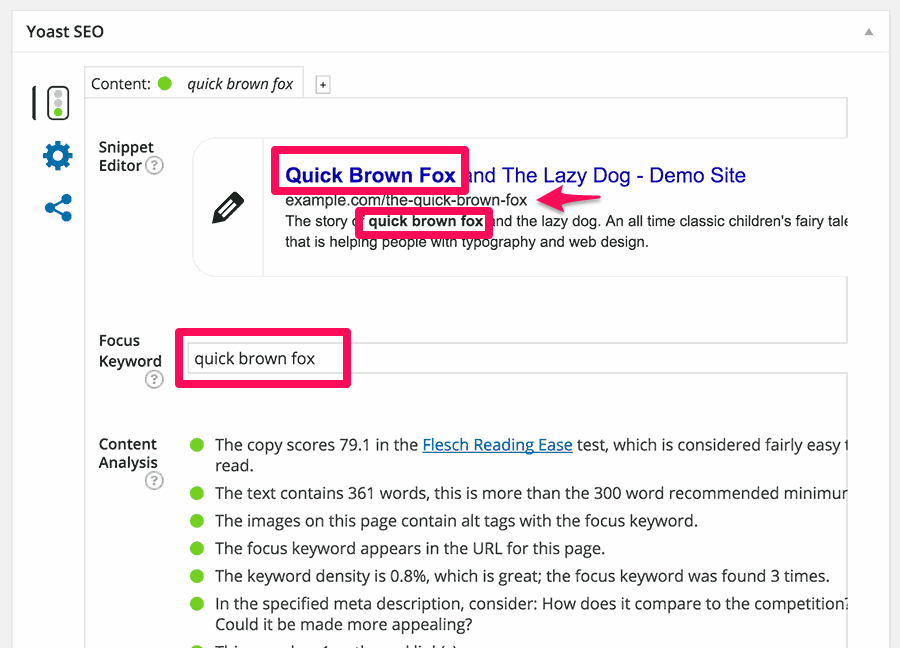This screenshot has width=900, height=648.
Task: Collapse the Yoast SEO panel arrow
Action: coord(869,32)
